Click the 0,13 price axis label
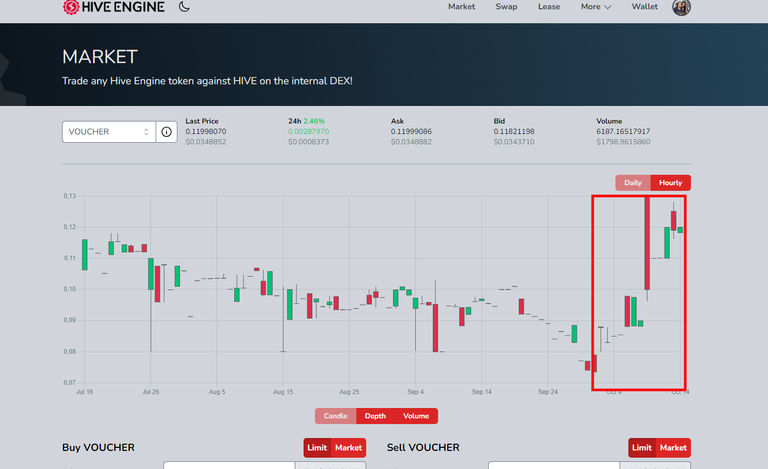The height and width of the screenshot is (469, 768). click(70, 196)
